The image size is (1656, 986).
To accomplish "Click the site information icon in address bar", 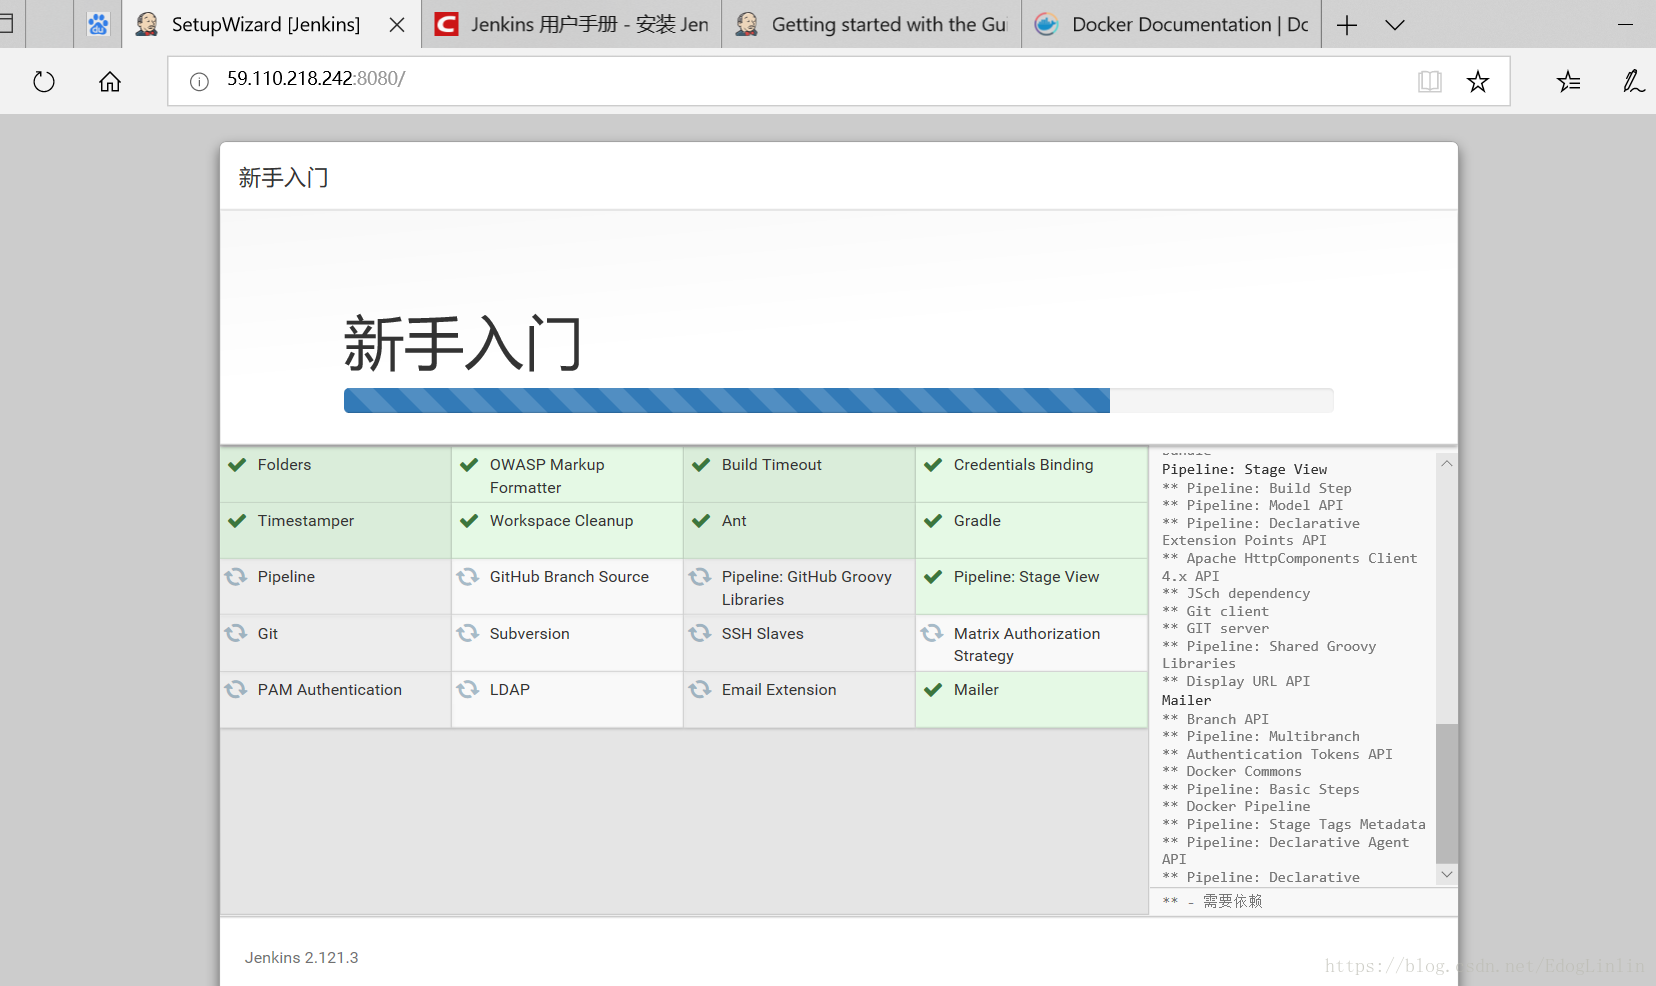I will pyautogui.click(x=199, y=81).
